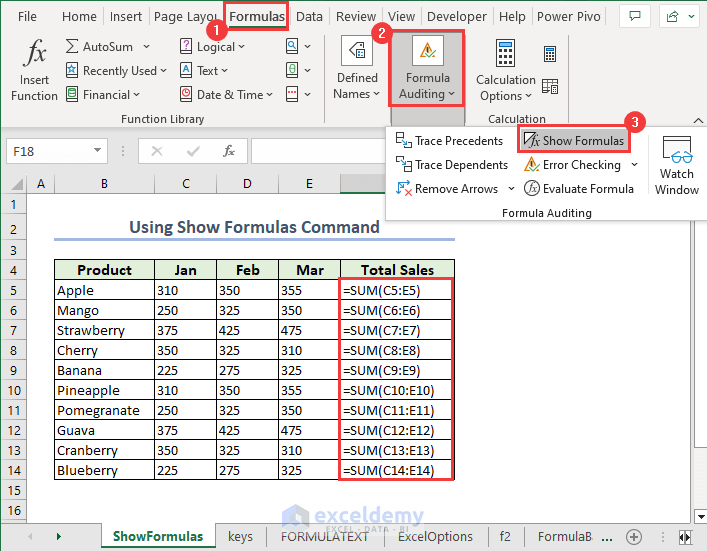
Task: Switch to the Review ribbon tab
Action: [x=356, y=17]
